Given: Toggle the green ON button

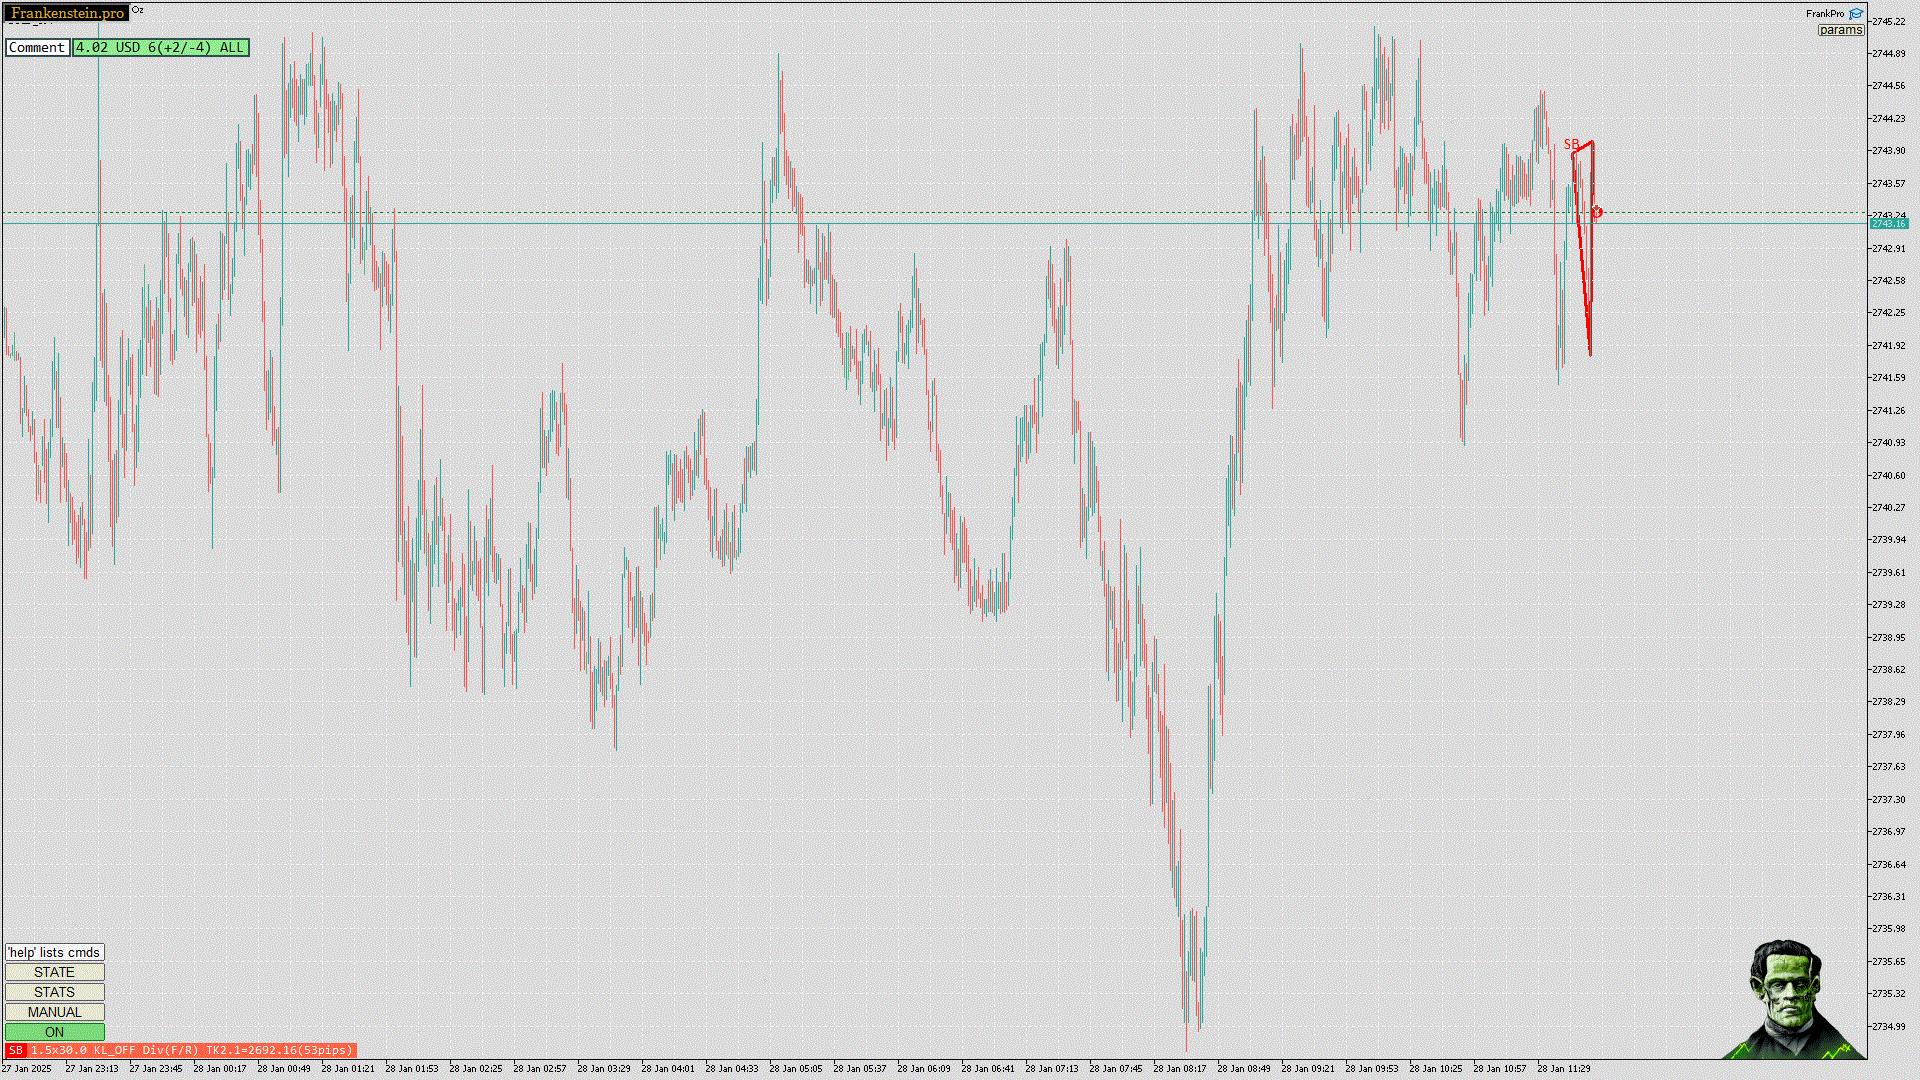Looking at the screenshot, I should tap(55, 1032).
